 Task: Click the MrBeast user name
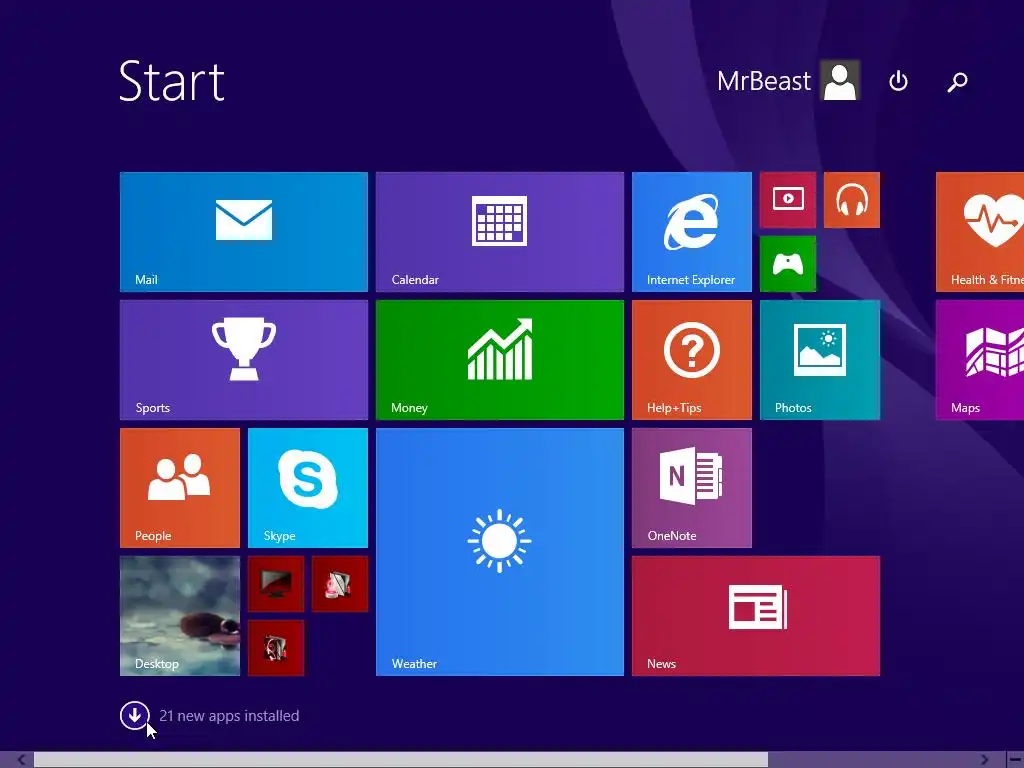(763, 81)
